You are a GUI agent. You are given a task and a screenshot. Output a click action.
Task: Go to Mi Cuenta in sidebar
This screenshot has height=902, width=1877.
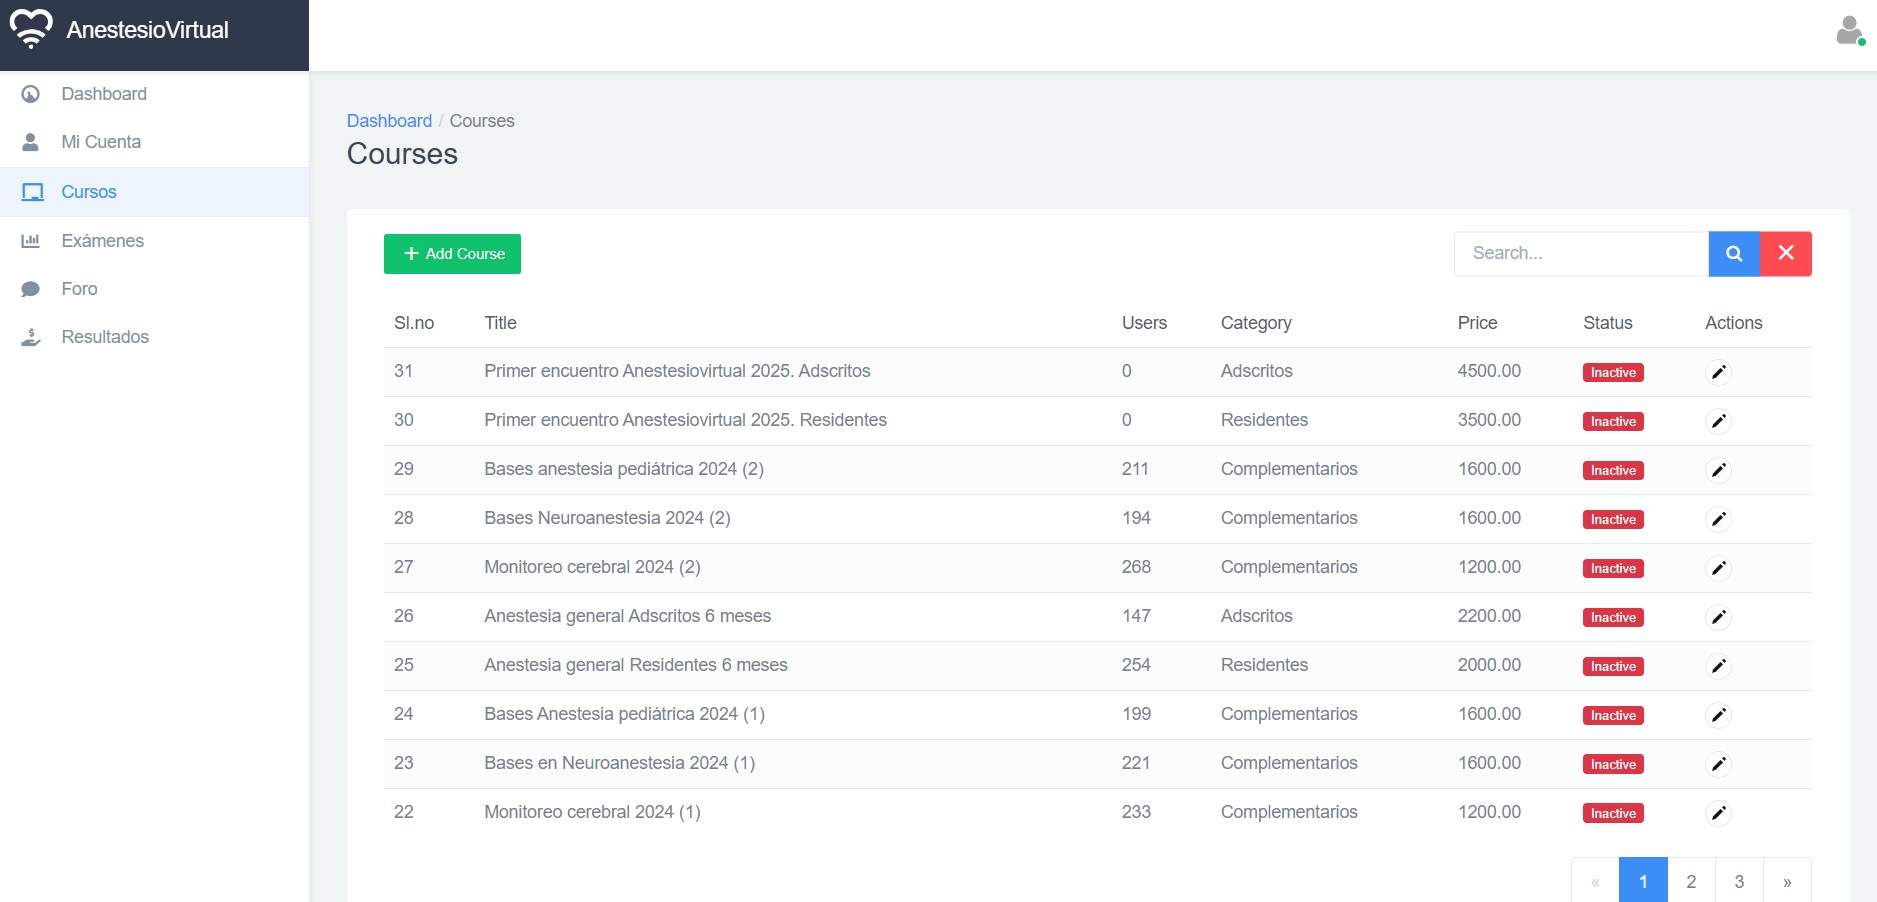click(x=101, y=142)
